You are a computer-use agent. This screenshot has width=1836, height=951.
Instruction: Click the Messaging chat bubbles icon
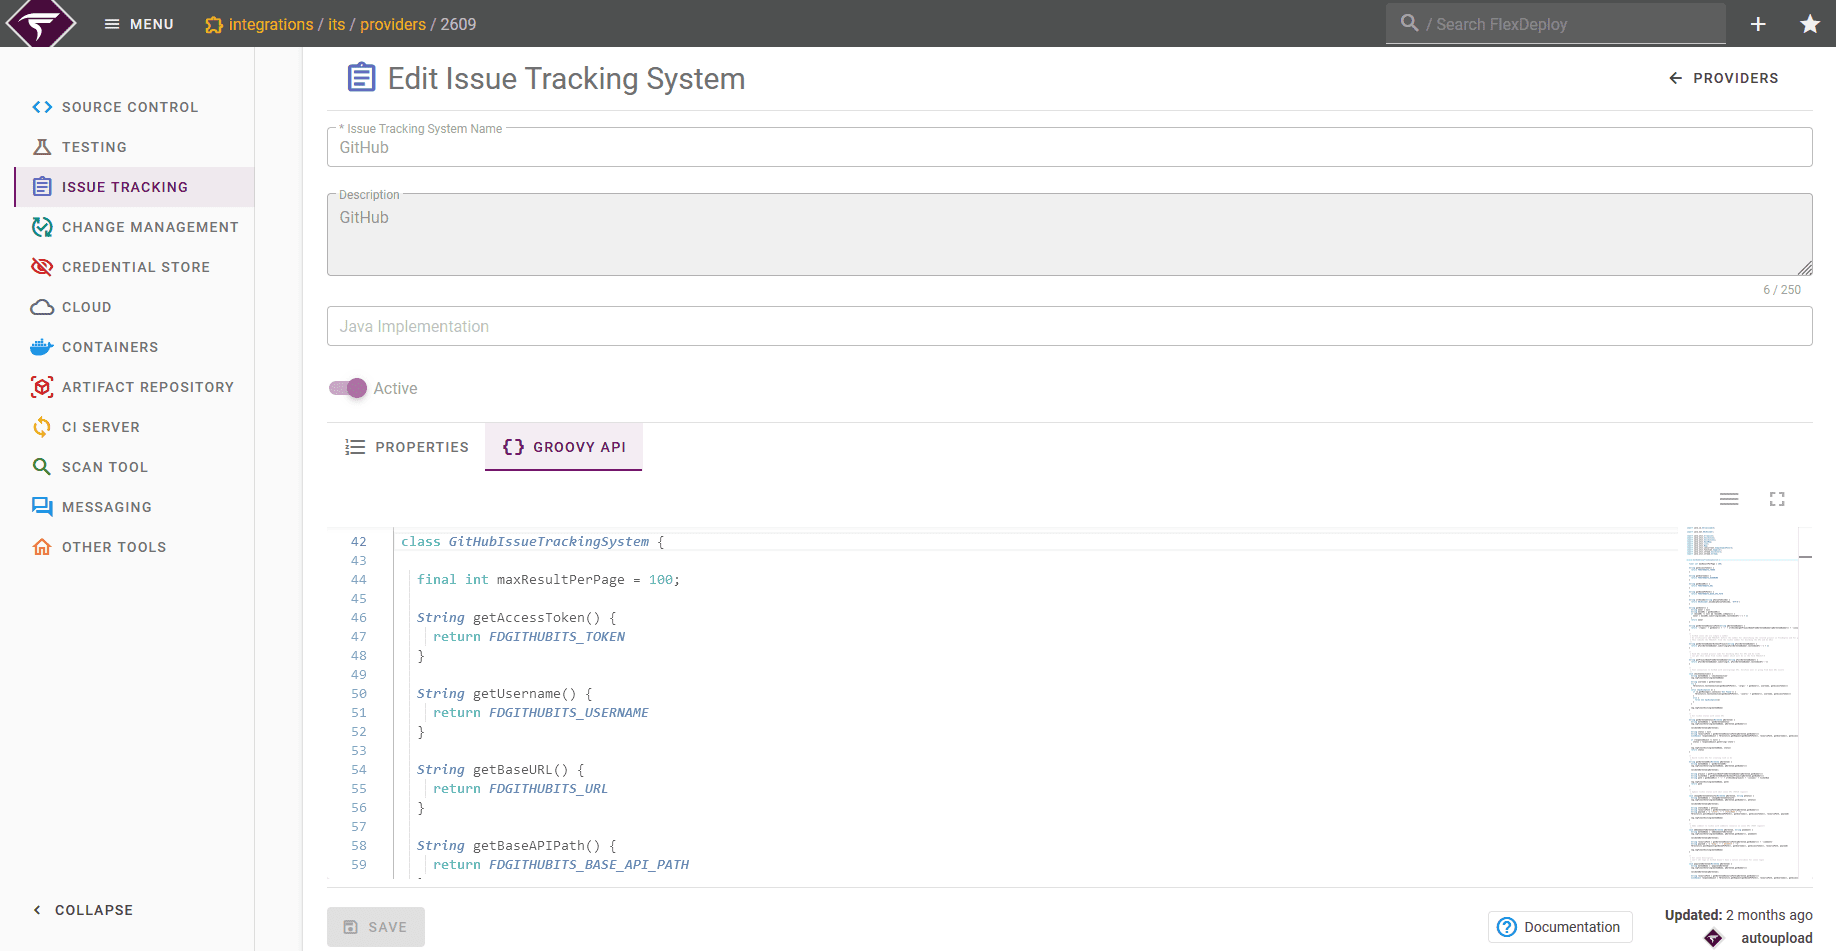[x=42, y=507]
